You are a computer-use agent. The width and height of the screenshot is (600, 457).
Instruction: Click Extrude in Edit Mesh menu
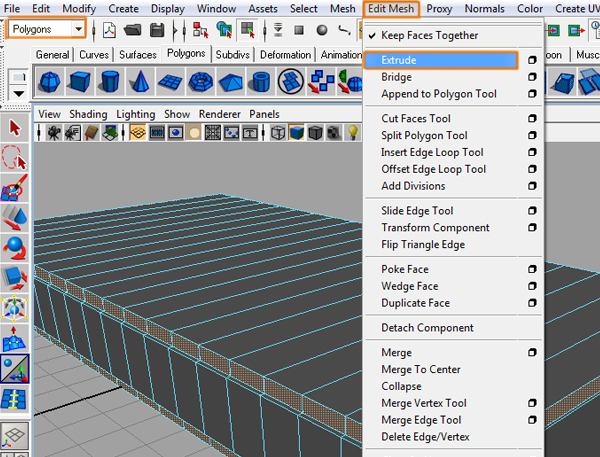(x=399, y=61)
